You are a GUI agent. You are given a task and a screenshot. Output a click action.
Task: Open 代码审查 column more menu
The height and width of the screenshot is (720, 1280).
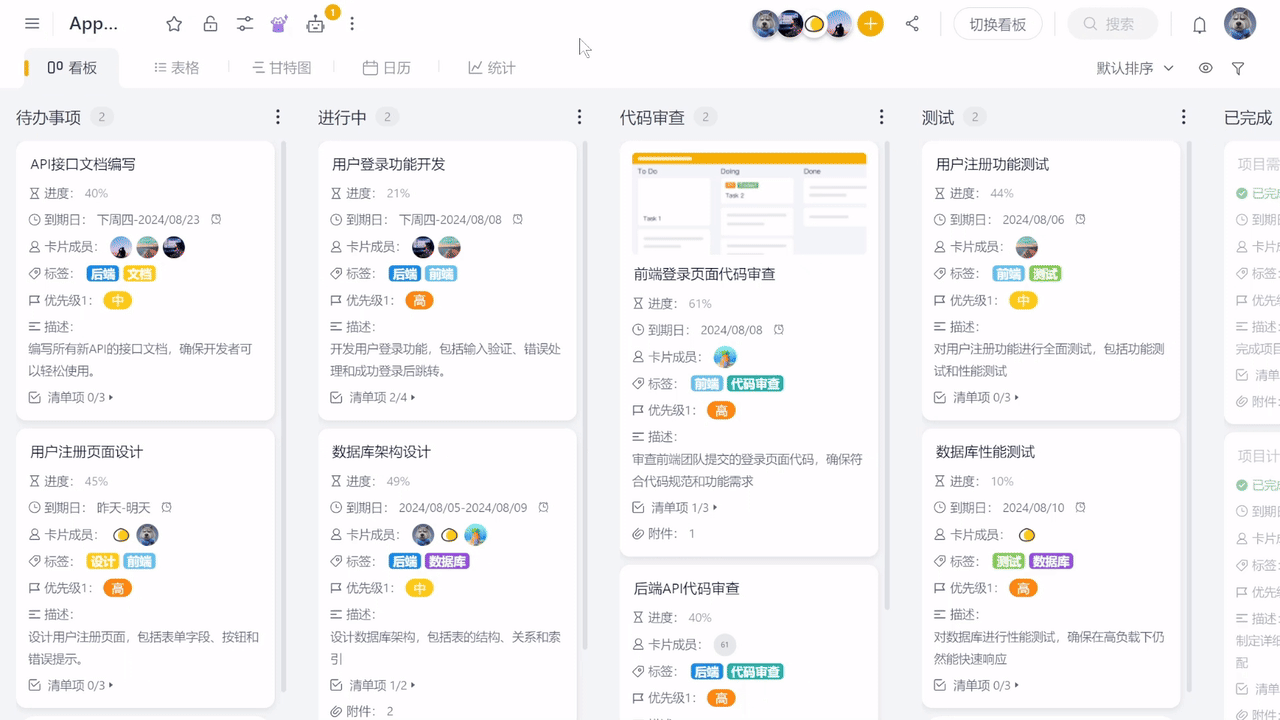click(881, 117)
